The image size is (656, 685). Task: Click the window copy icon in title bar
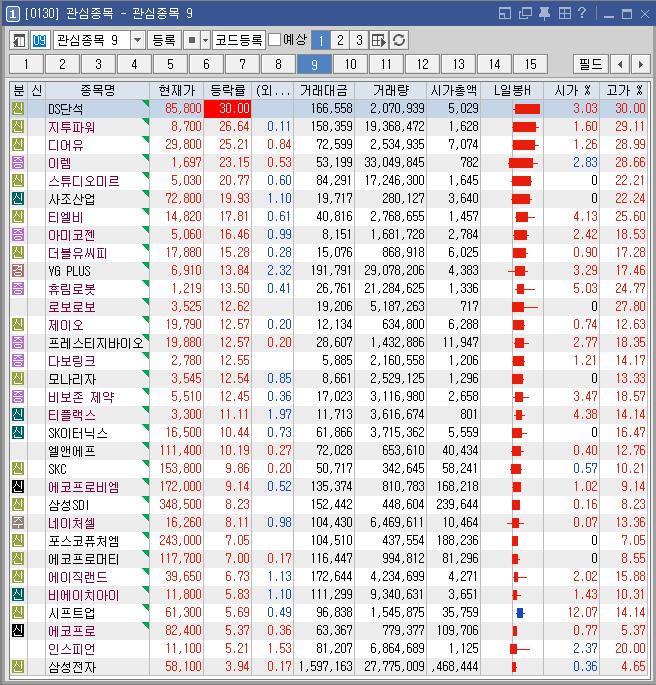point(525,14)
